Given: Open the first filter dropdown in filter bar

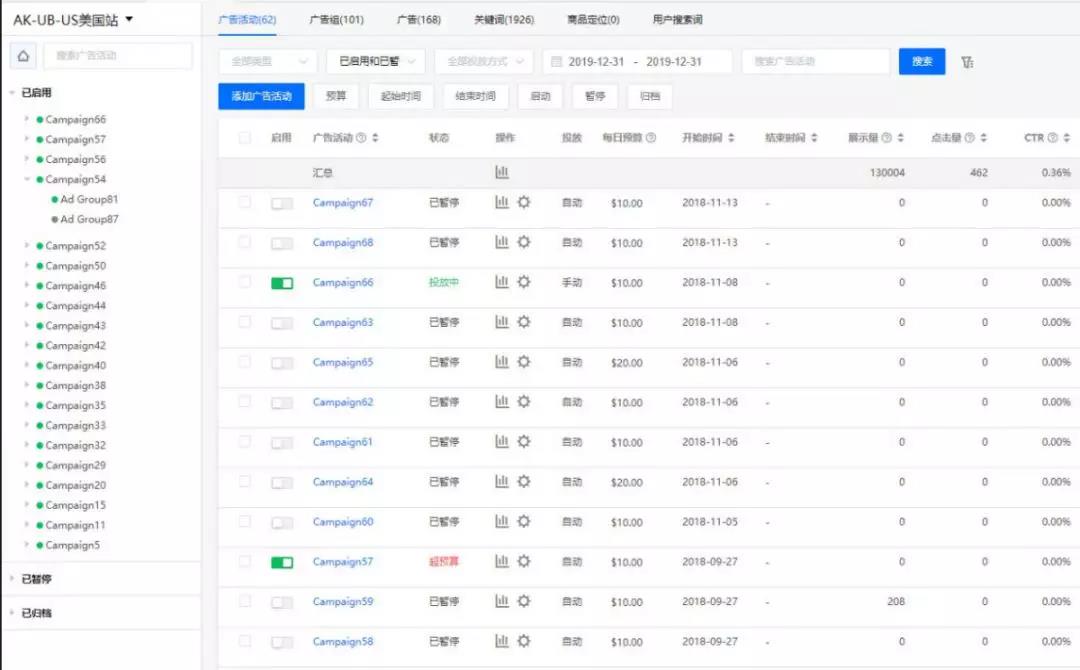Looking at the screenshot, I should coord(268,62).
